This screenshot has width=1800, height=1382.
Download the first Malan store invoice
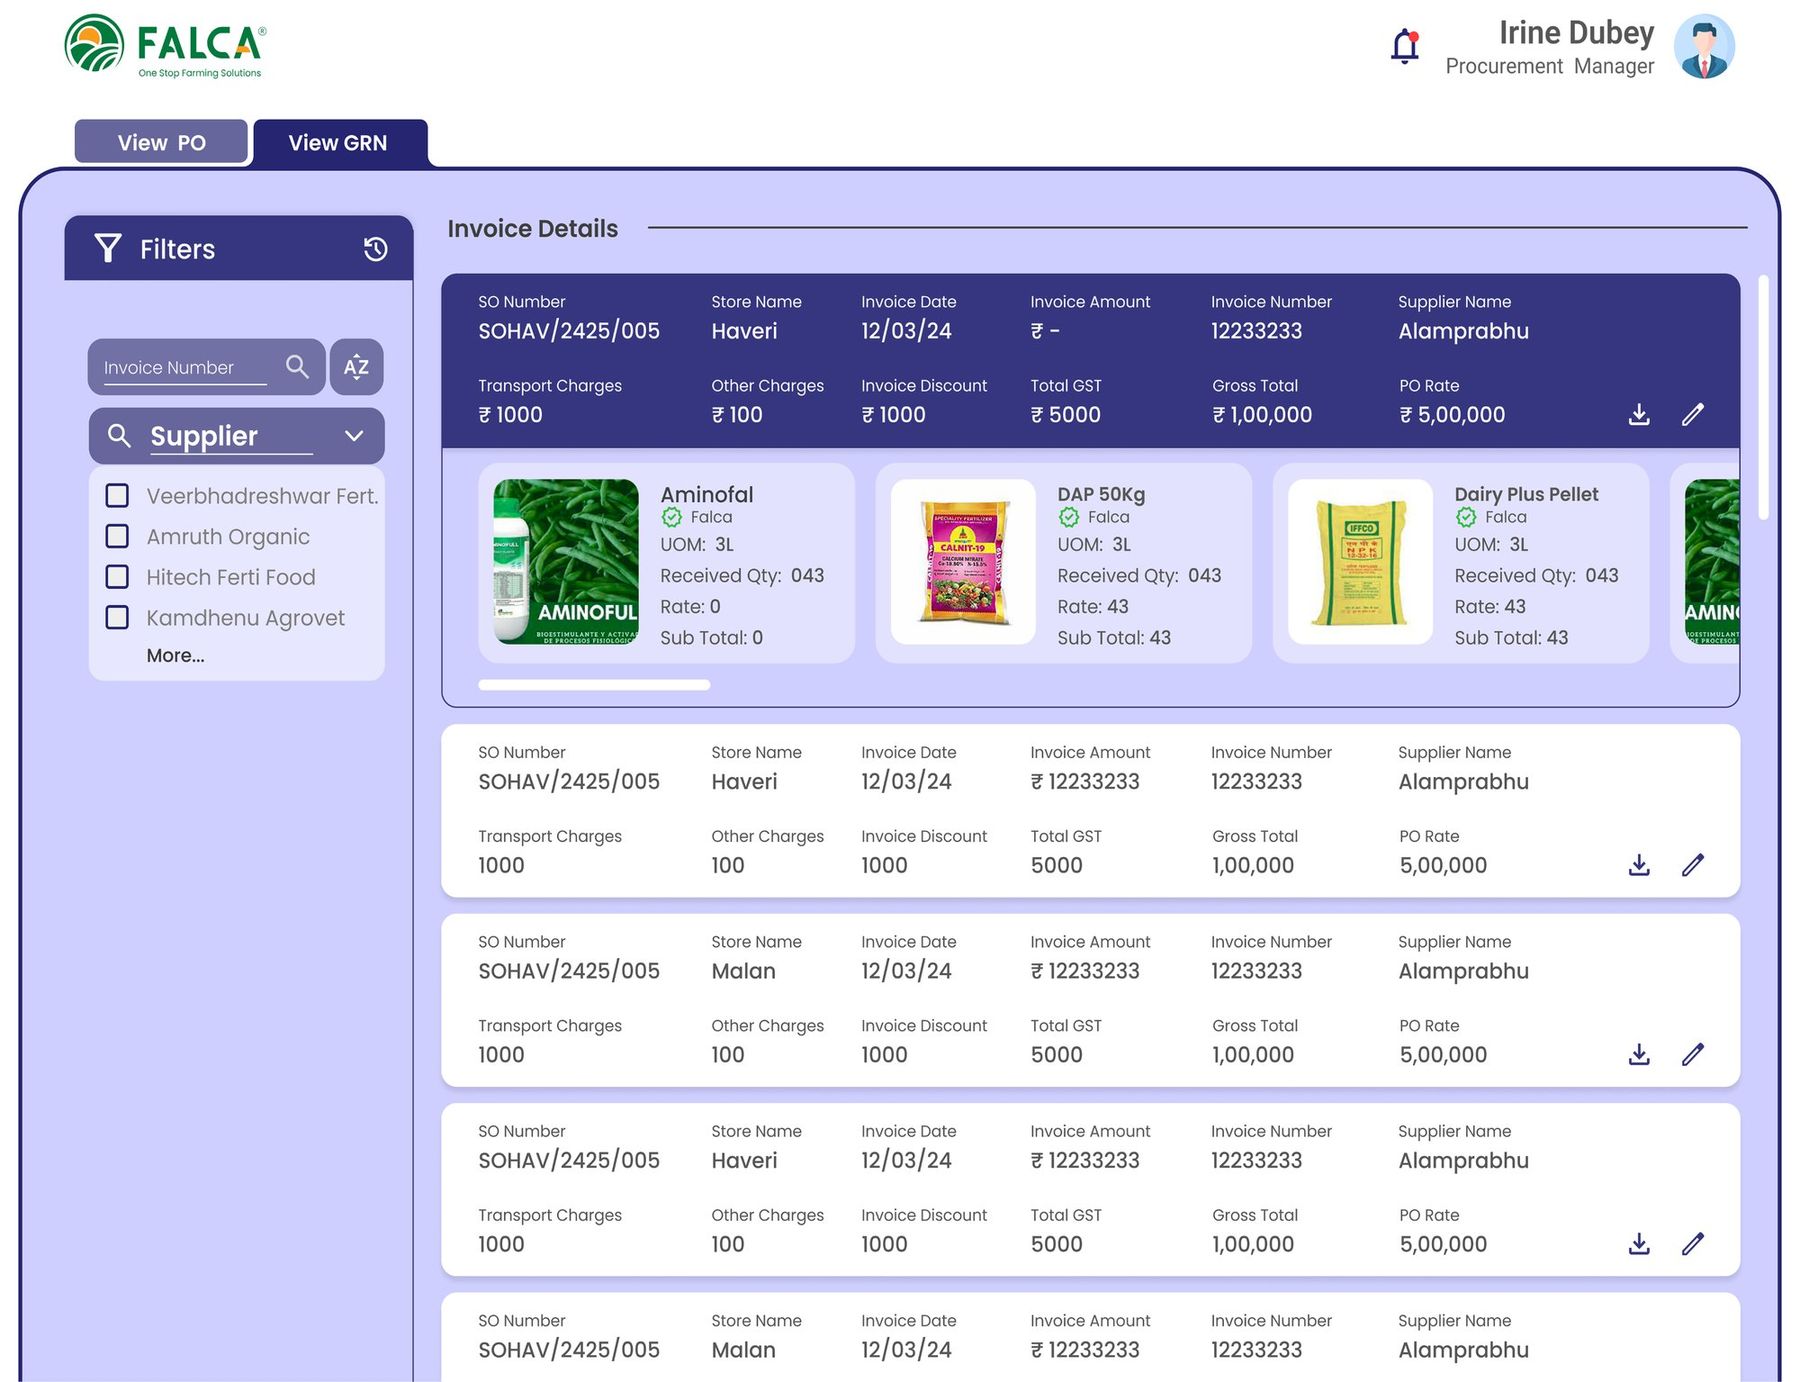coord(1639,1054)
